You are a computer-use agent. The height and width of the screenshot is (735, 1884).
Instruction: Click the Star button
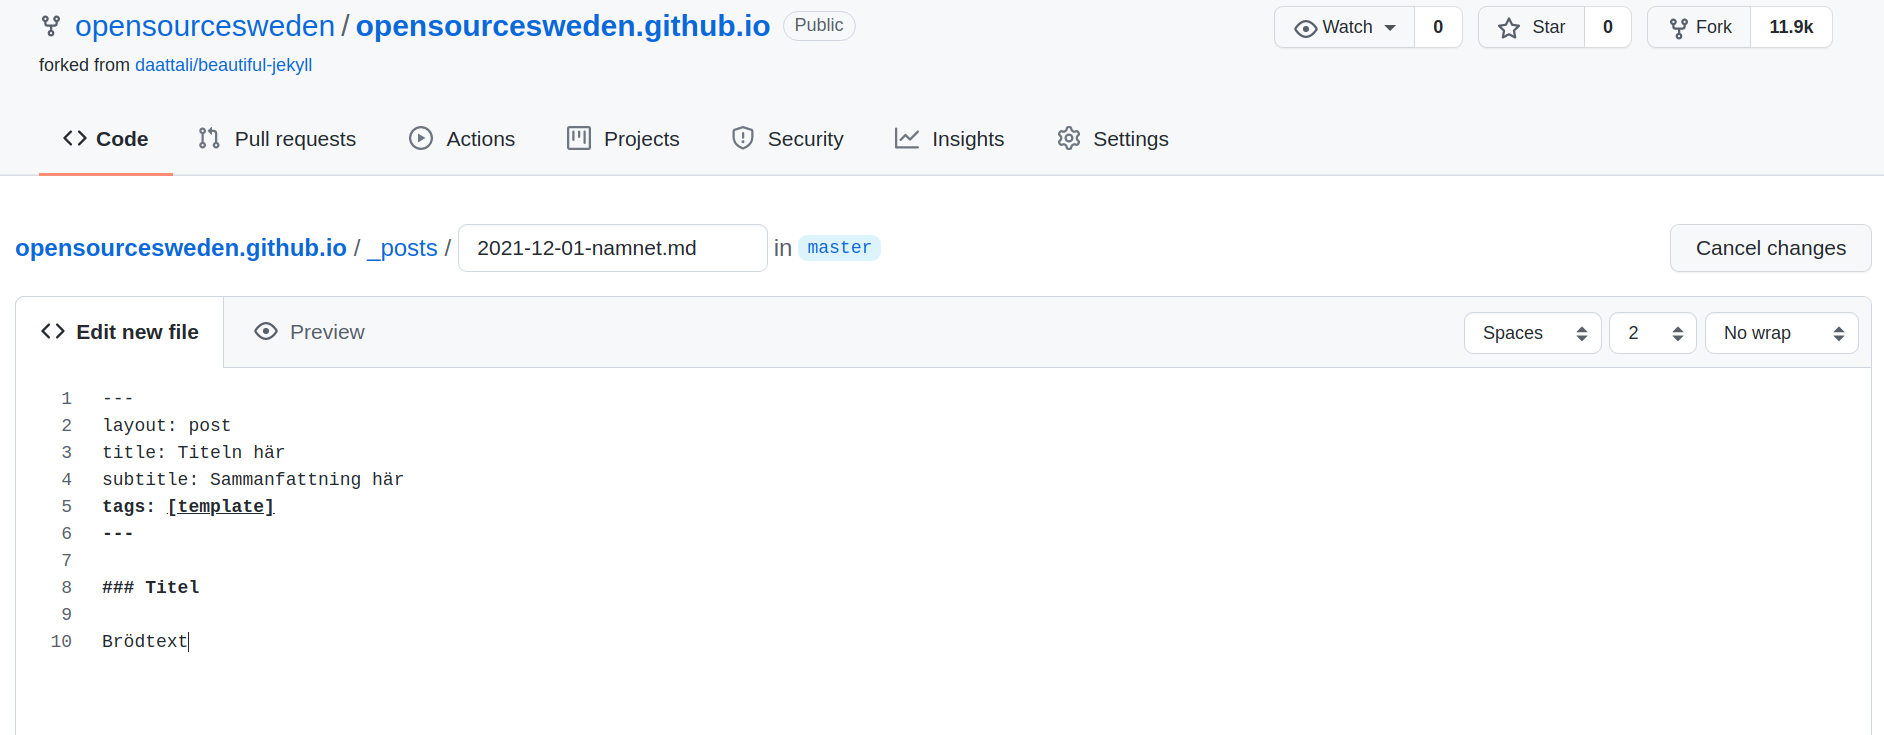tap(1532, 27)
